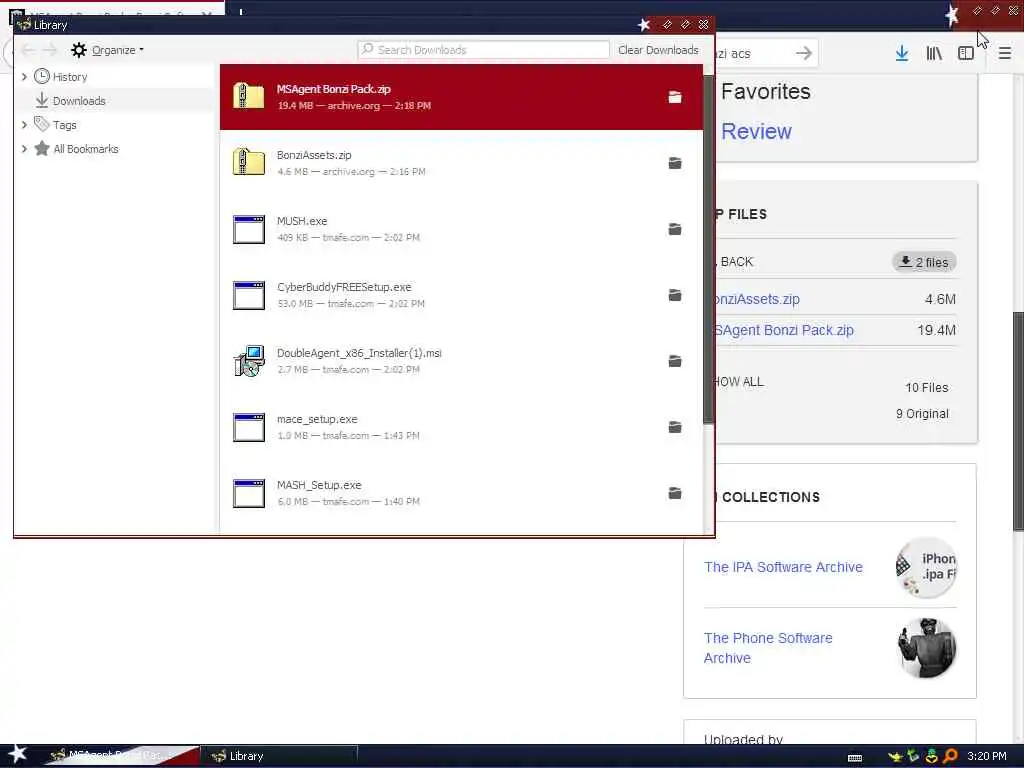Select History in the Library sidebar
This screenshot has width=1024, height=768.
pyautogui.click(x=70, y=77)
